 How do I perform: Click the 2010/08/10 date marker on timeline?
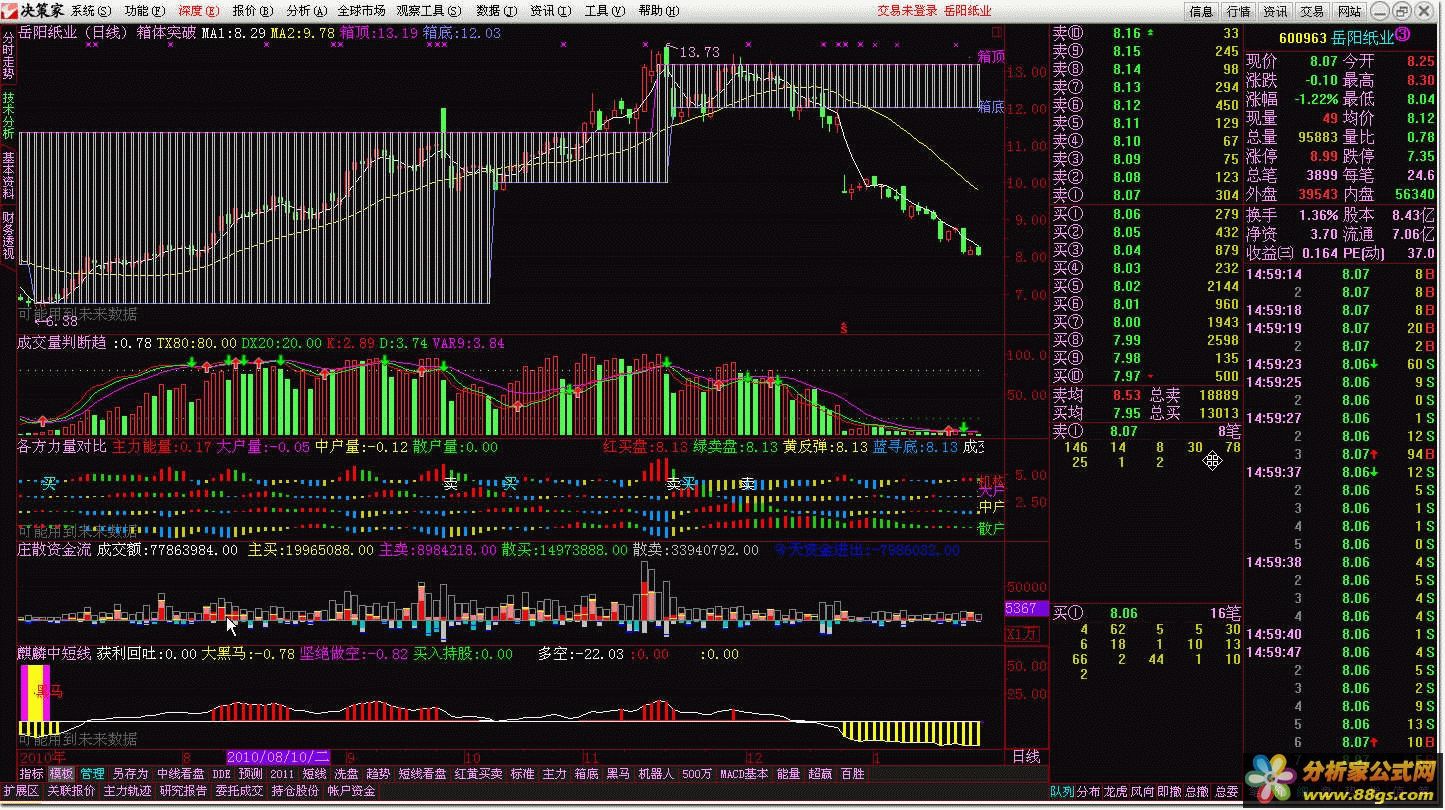[x=278, y=757]
